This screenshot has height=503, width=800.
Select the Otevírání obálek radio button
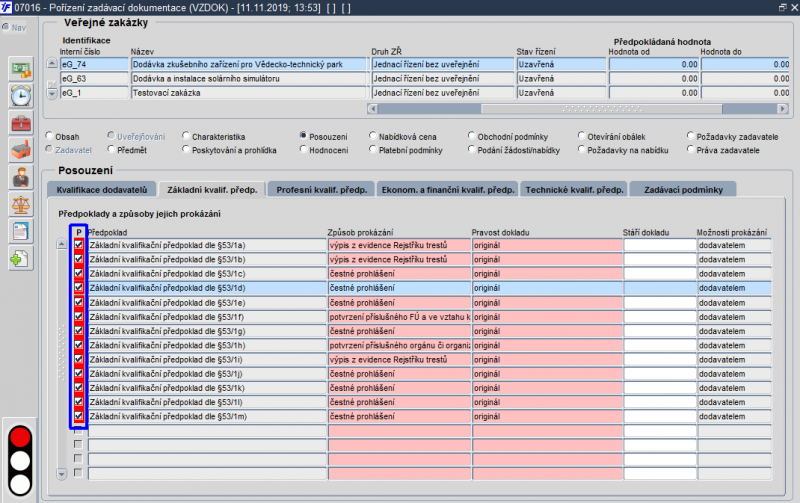[x=581, y=136]
